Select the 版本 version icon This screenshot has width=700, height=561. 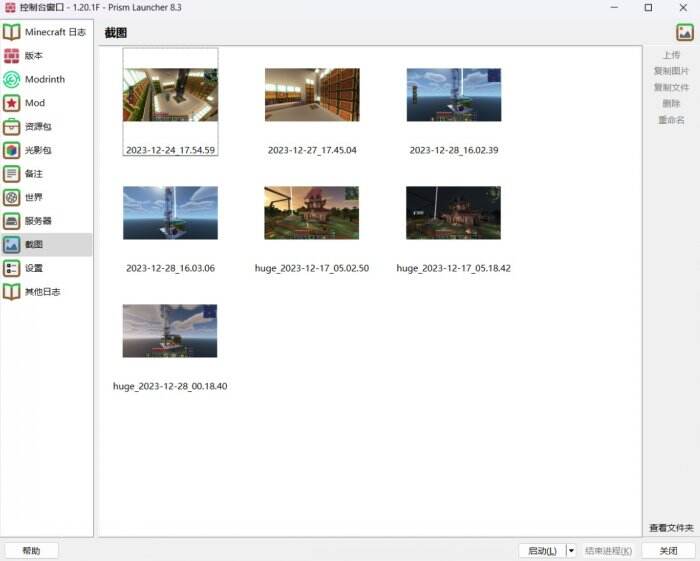pos(12,56)
